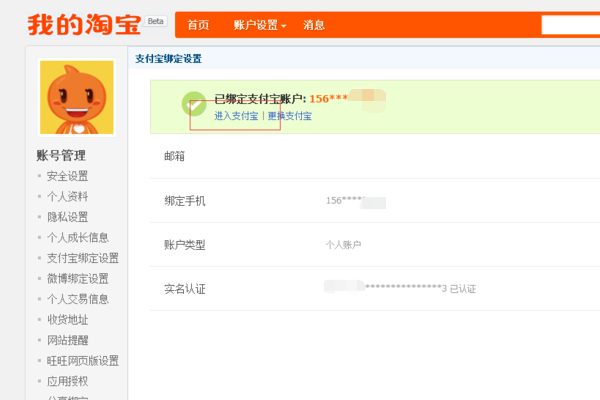Click the 绑定手机 row label

point(185,201)
